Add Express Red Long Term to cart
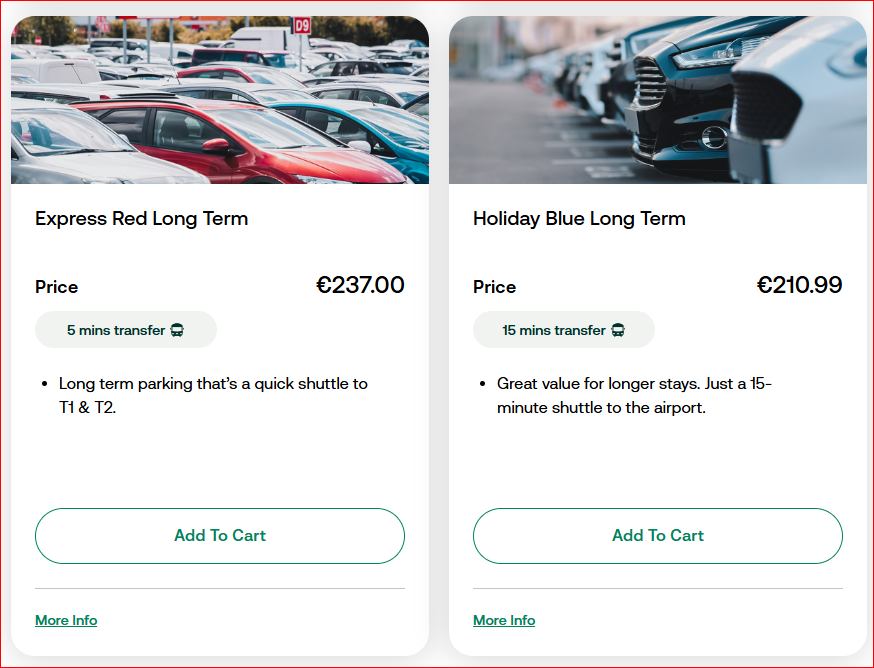 (x=220, y=536)
